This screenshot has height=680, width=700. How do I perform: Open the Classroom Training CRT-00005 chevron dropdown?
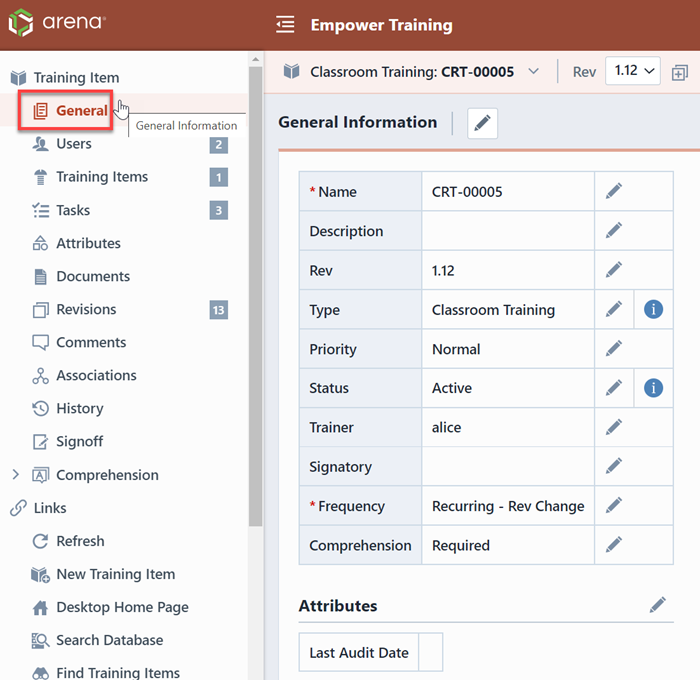click(534, 71)
